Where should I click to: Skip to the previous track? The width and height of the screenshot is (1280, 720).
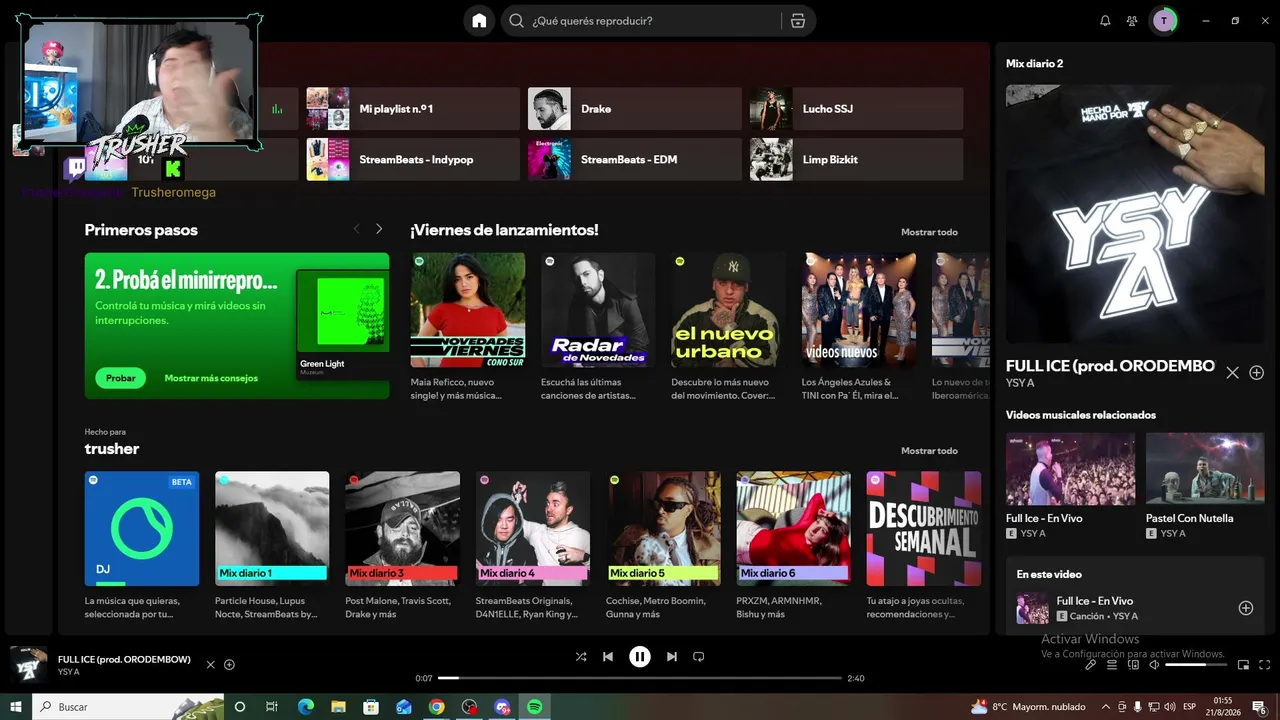tap(608, 657)
